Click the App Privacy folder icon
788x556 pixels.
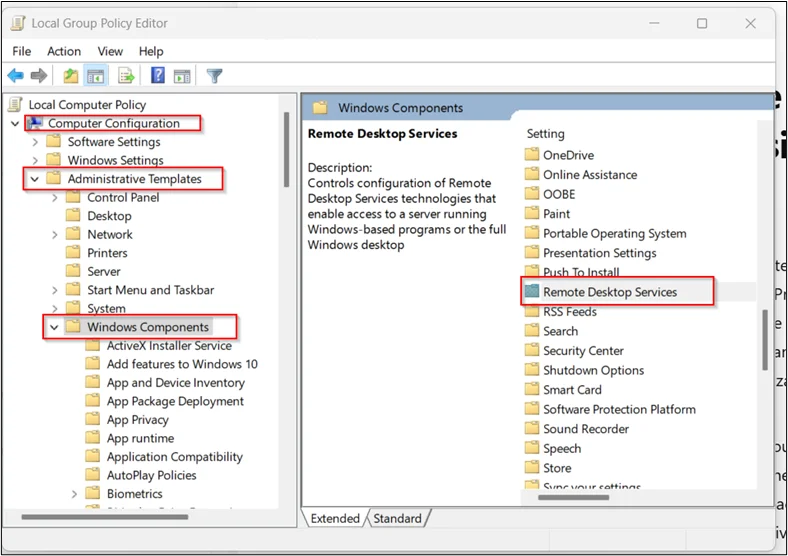click(x=92, y=419)
